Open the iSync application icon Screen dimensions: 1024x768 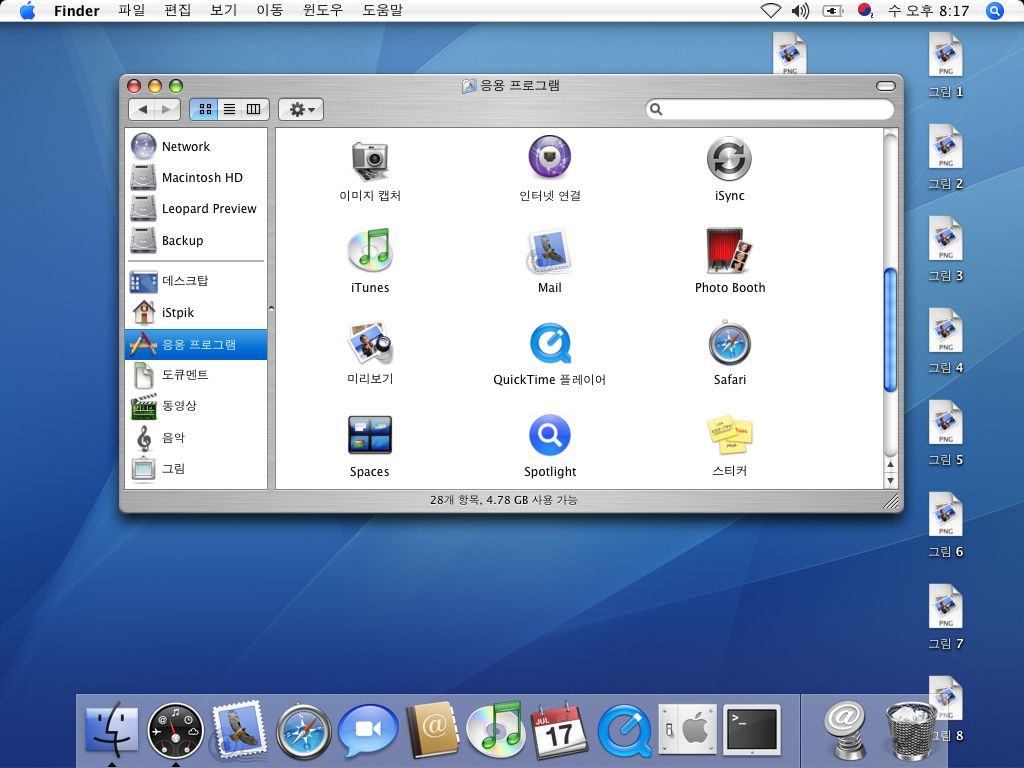tap(729, 160)
